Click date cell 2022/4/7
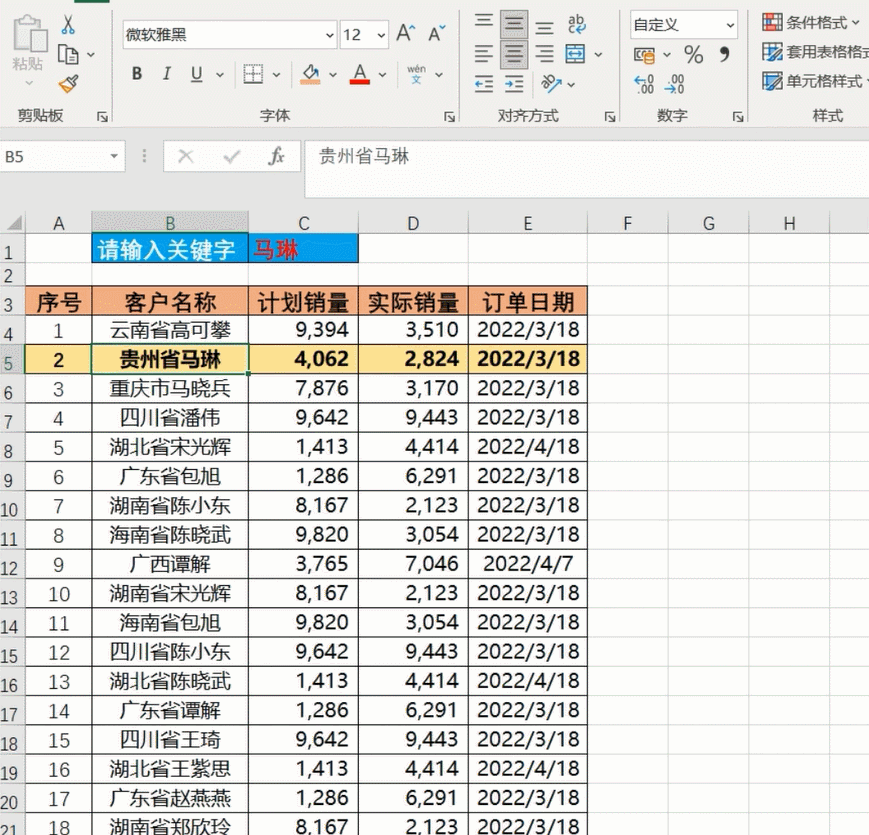The image size is (869, 835). 528,564
